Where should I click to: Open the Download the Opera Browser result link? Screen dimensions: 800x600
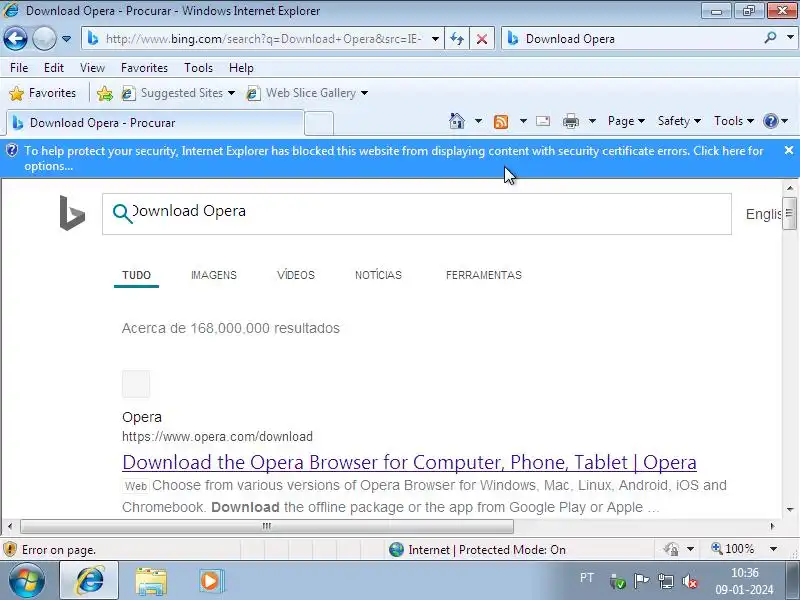(409, 462)
